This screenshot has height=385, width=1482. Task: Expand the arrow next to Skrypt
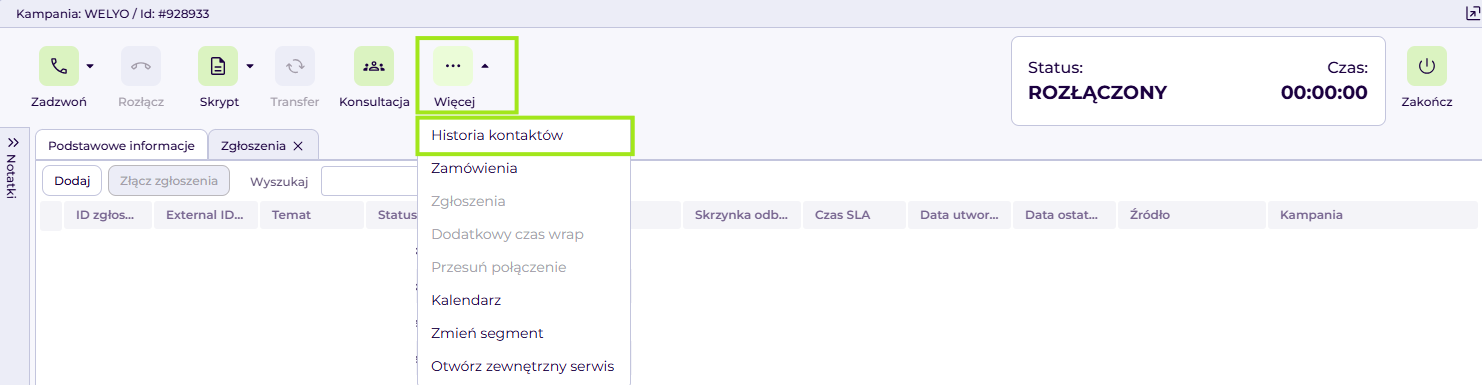[250, 66]
